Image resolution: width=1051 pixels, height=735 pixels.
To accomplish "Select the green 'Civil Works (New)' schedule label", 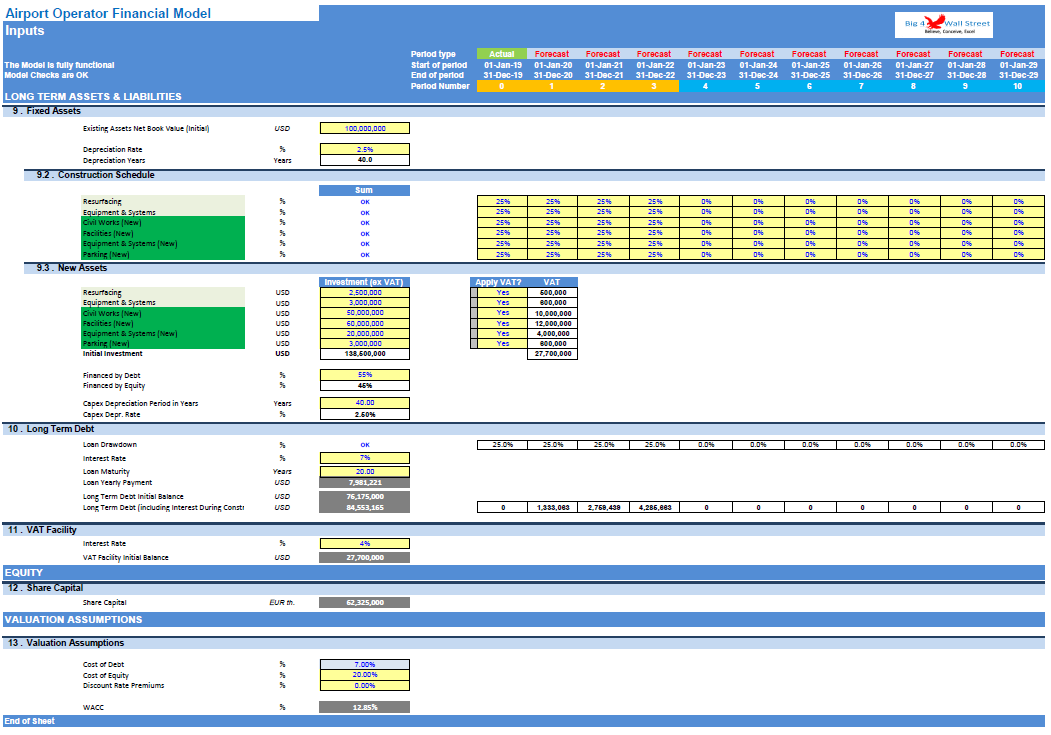I will click(163, 222).
